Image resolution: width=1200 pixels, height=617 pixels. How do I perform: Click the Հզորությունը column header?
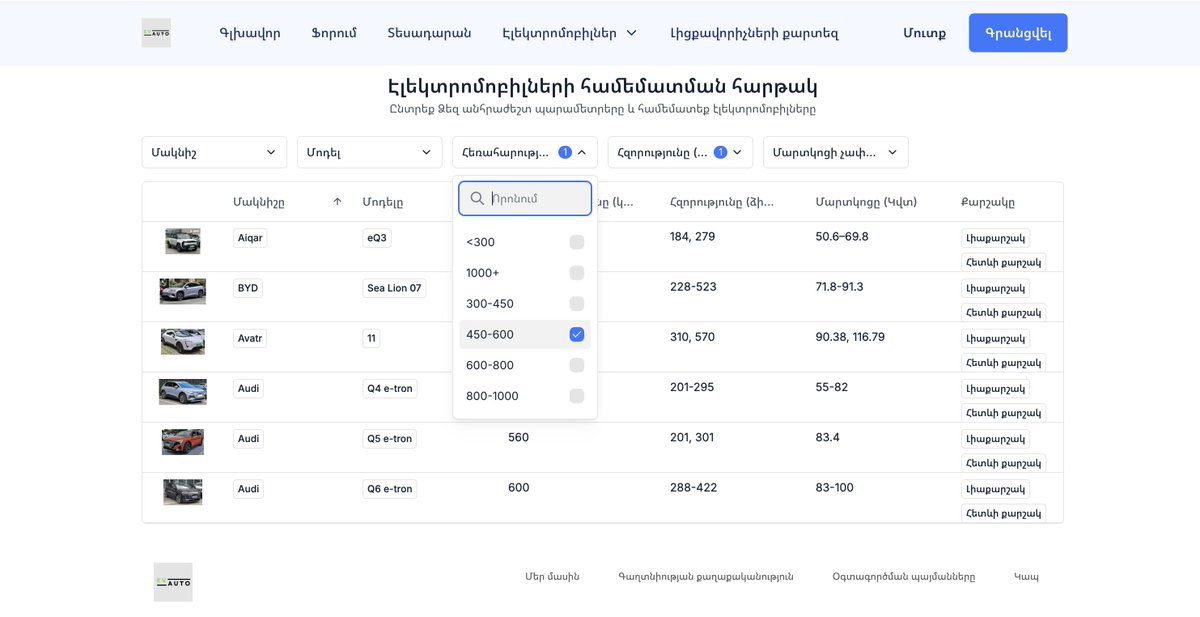tap(721, 202)
